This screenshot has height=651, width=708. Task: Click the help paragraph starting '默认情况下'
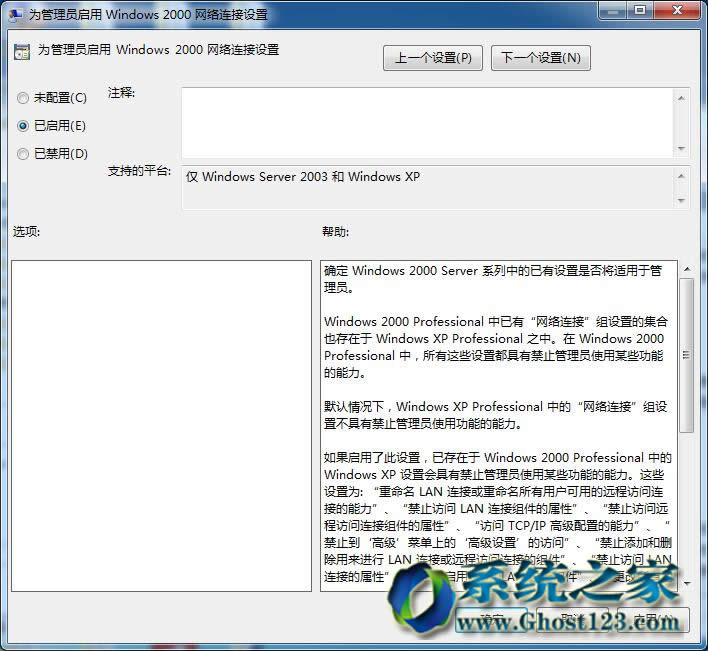coord(495,415)
